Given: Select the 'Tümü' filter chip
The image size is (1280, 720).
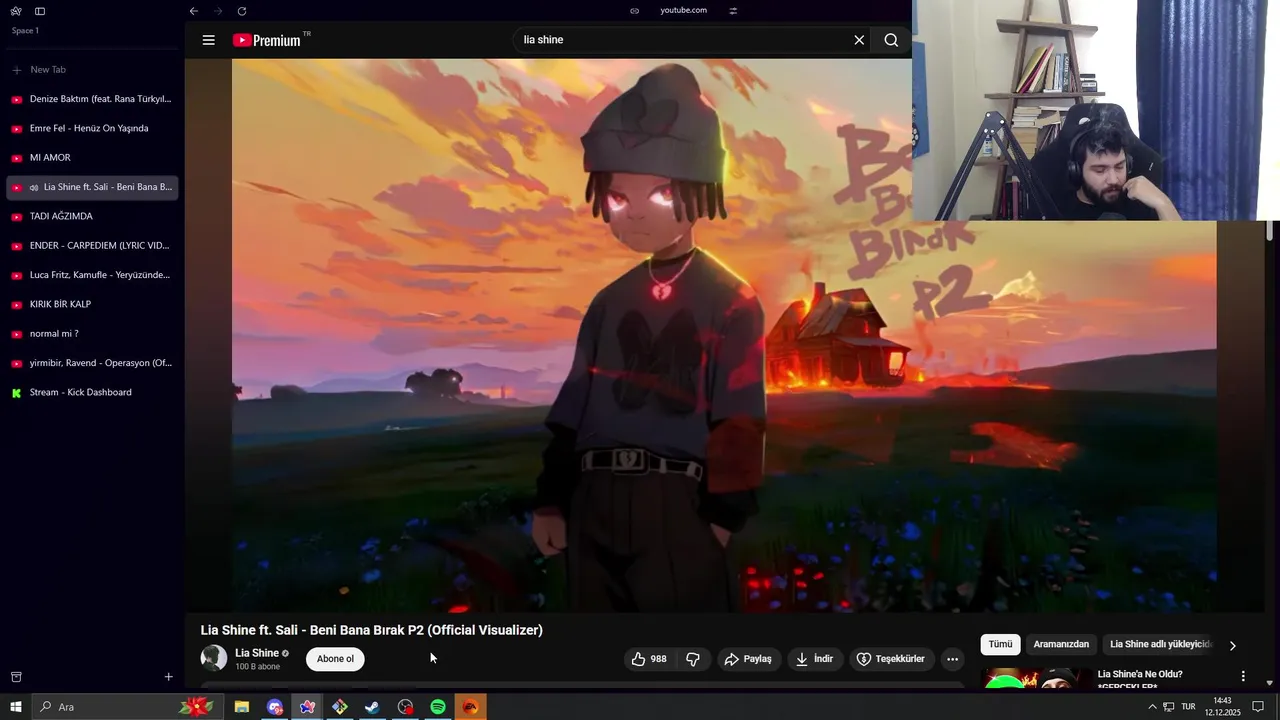Looking at the screenshot, I should [1000, 645].
